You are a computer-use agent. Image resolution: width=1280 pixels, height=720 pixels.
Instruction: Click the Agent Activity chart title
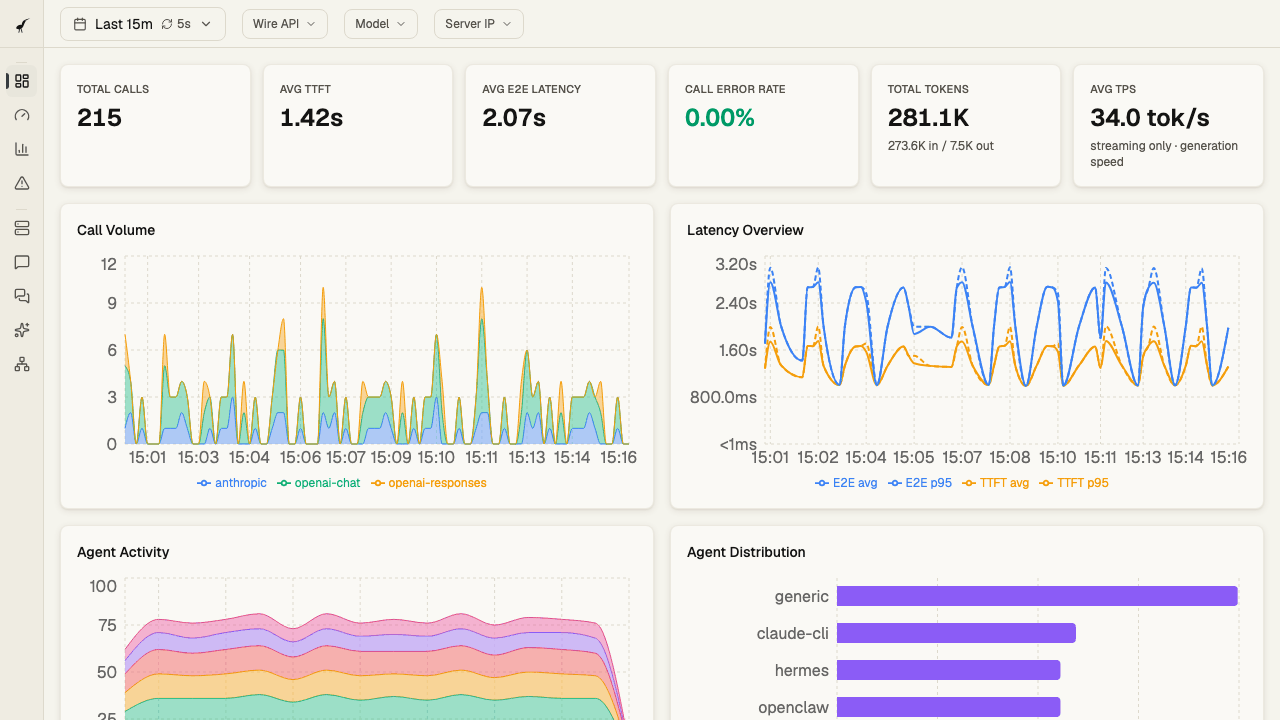coord(123,552)
